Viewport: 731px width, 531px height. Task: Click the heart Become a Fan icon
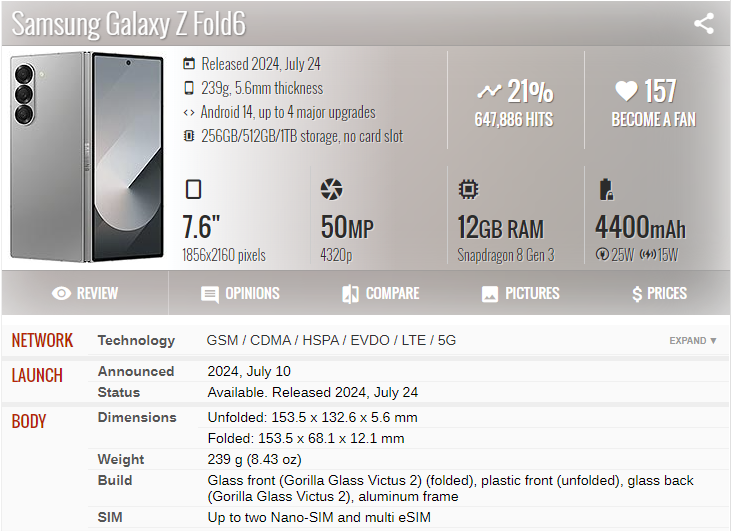(626, 92)
